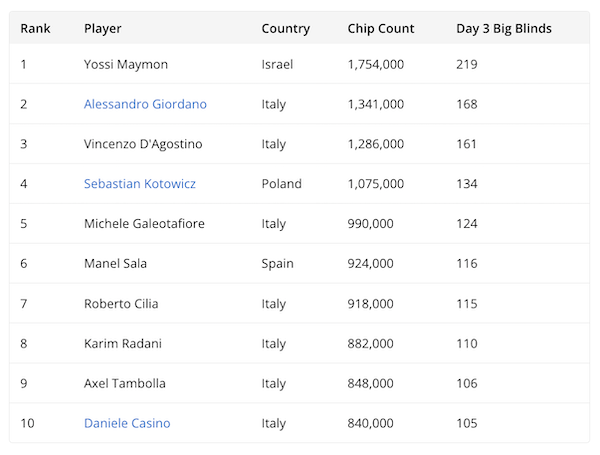Image resolution: width=600 pixels, height=455 pixels.
Task: Click the Chip Count column header
Action: 381,29
